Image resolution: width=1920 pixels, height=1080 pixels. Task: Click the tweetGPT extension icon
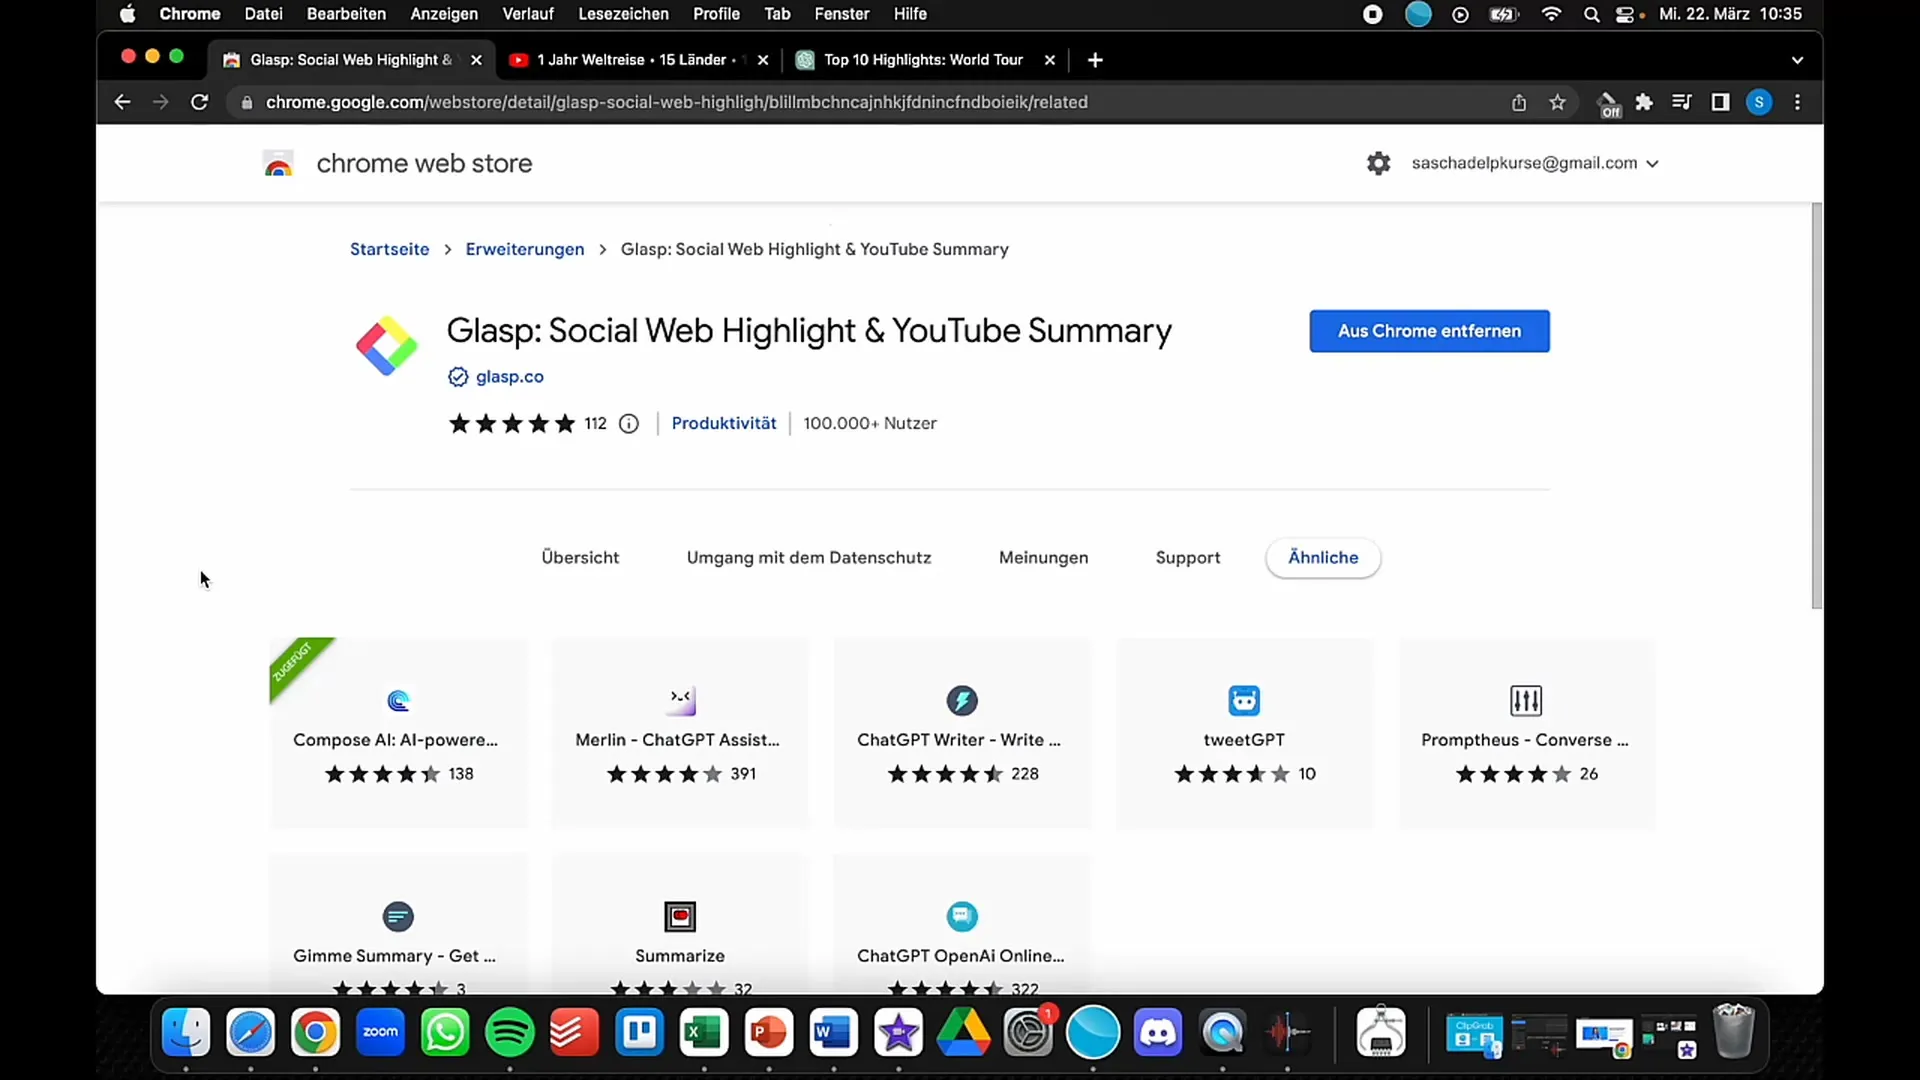click(1244, 700)
